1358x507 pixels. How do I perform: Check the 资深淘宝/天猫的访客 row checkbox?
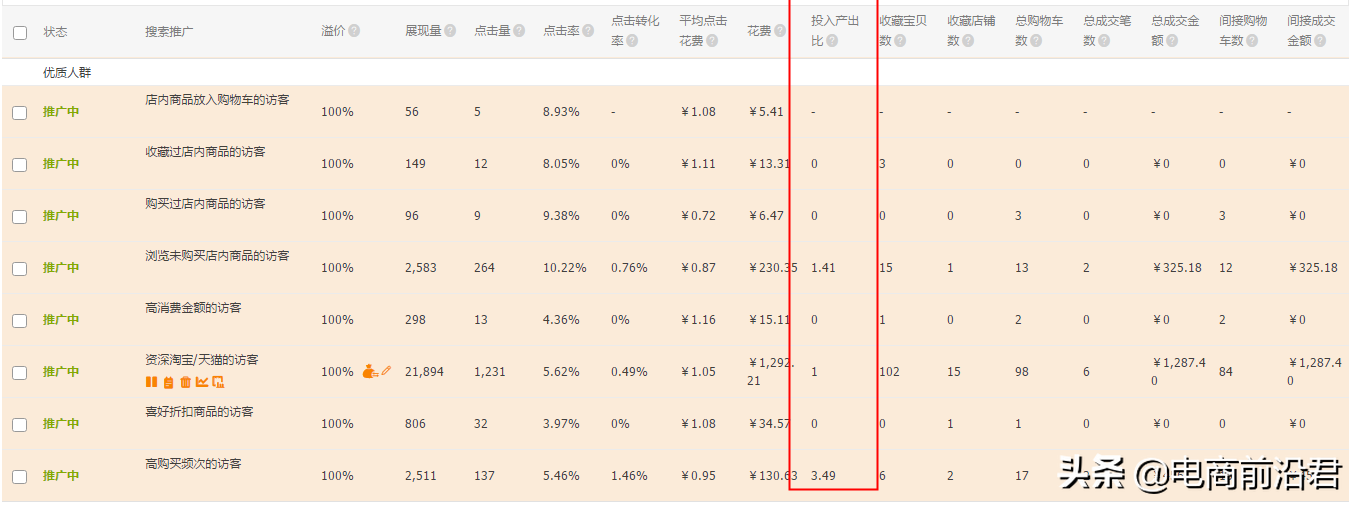pyautogui.click(x=20, y=372)
